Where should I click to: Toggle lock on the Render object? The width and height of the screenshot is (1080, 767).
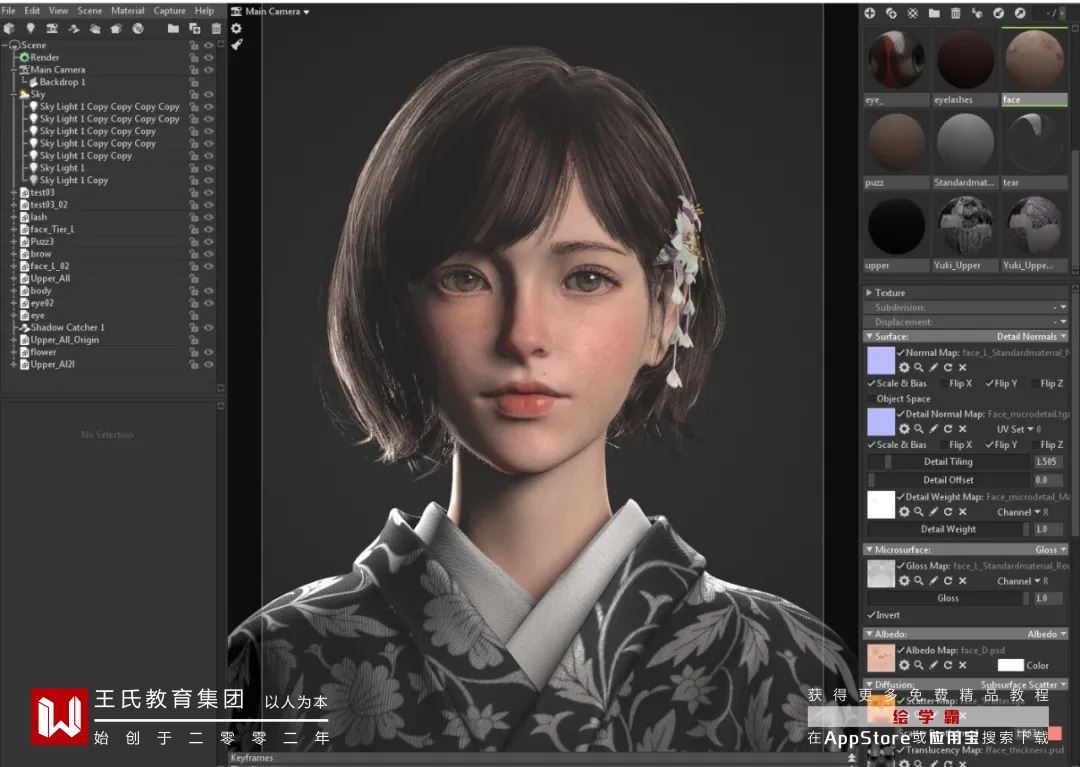pyautogui.click(x=194, y=58)
